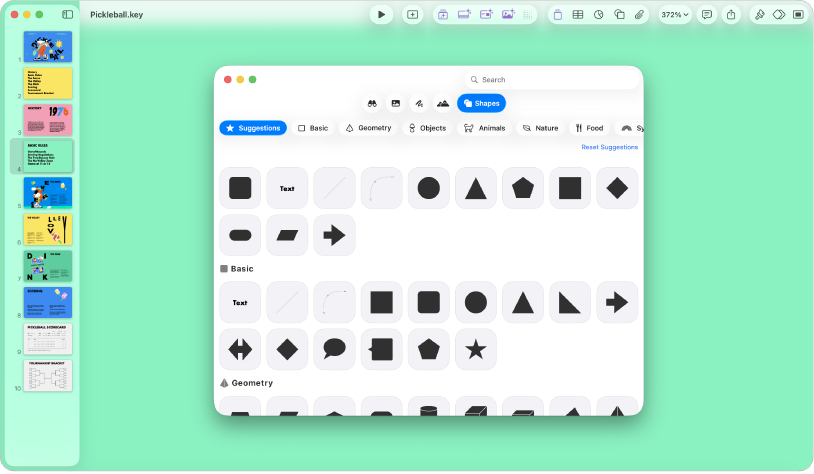Viewport: 814px width, 474px height.
Task: Play the slideshow from the toolbar
Action: (381, 15)
